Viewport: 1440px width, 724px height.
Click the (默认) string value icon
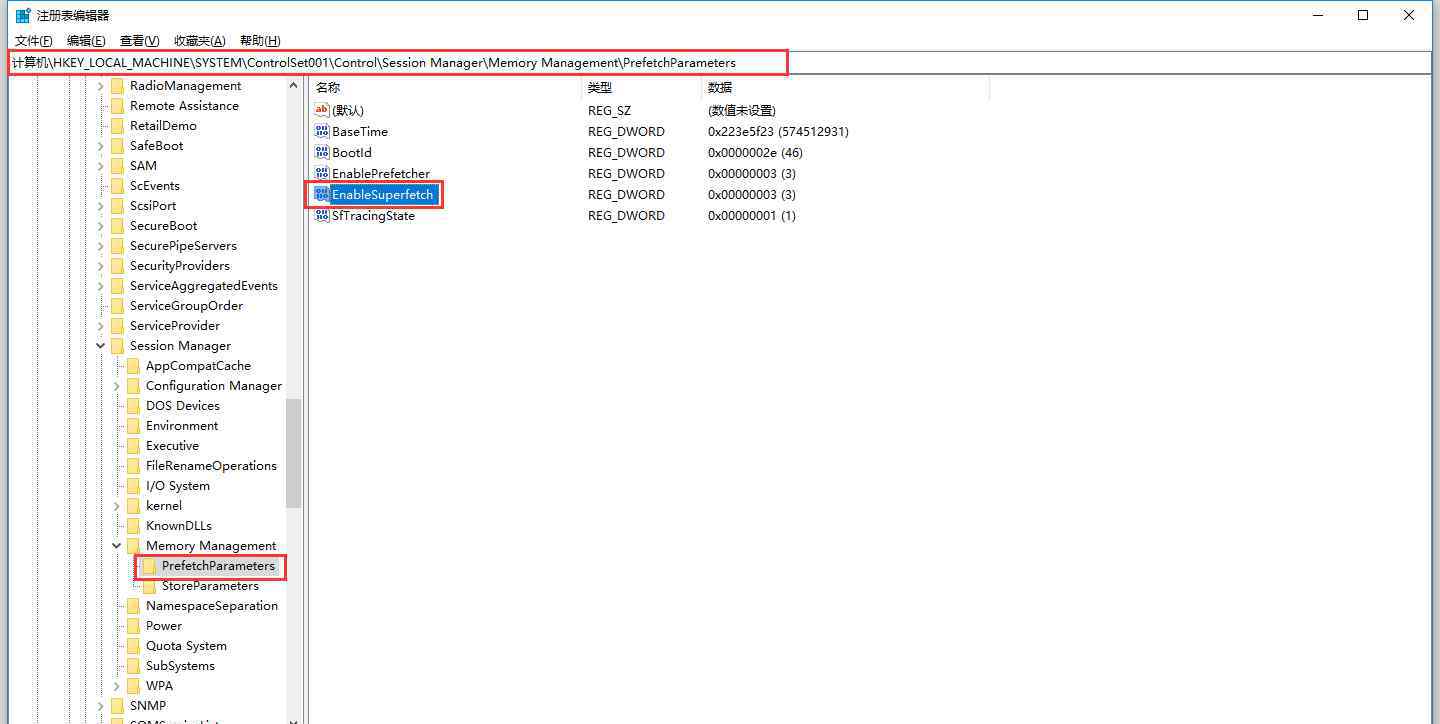(321, 110)
